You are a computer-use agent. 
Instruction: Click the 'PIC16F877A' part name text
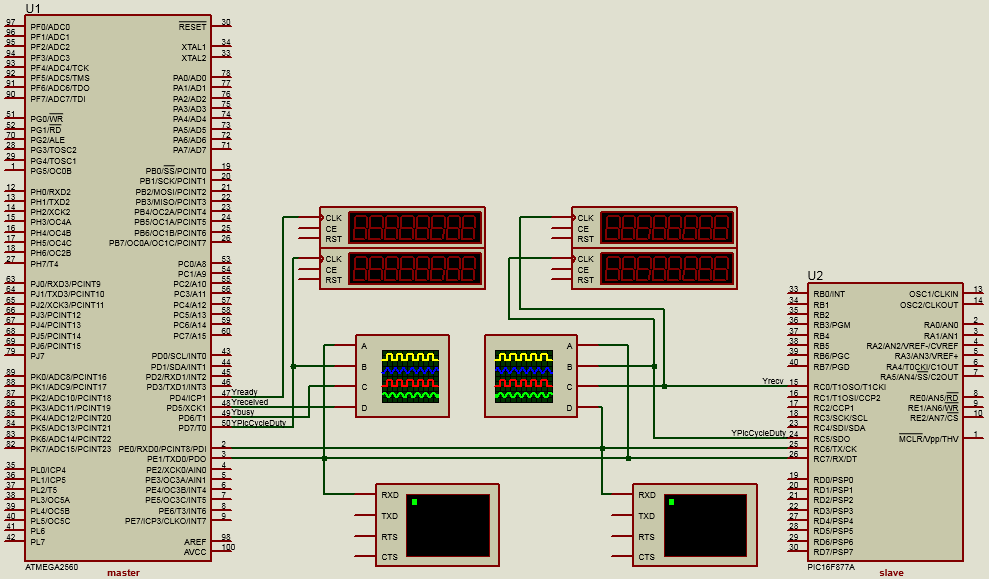click(x=831, y=567)
